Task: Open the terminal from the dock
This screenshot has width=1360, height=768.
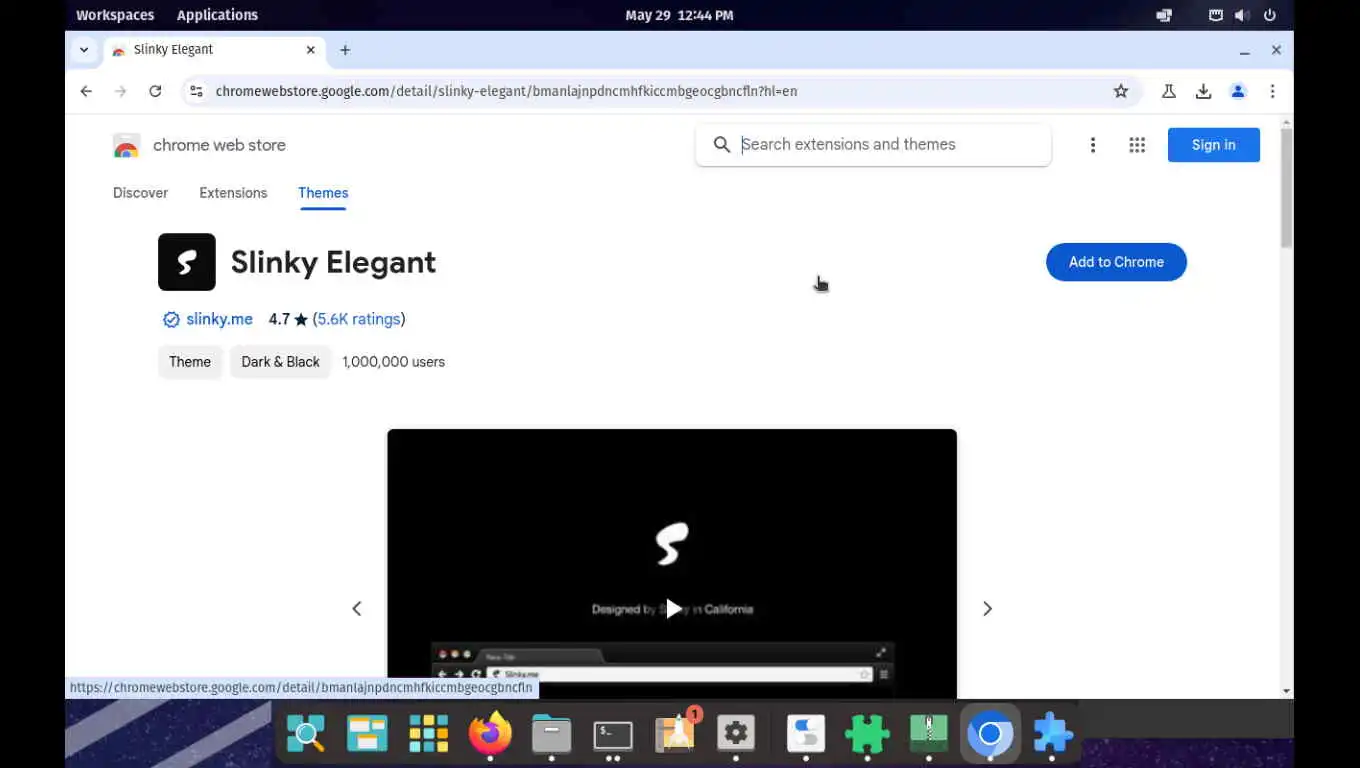Action: 612,735
